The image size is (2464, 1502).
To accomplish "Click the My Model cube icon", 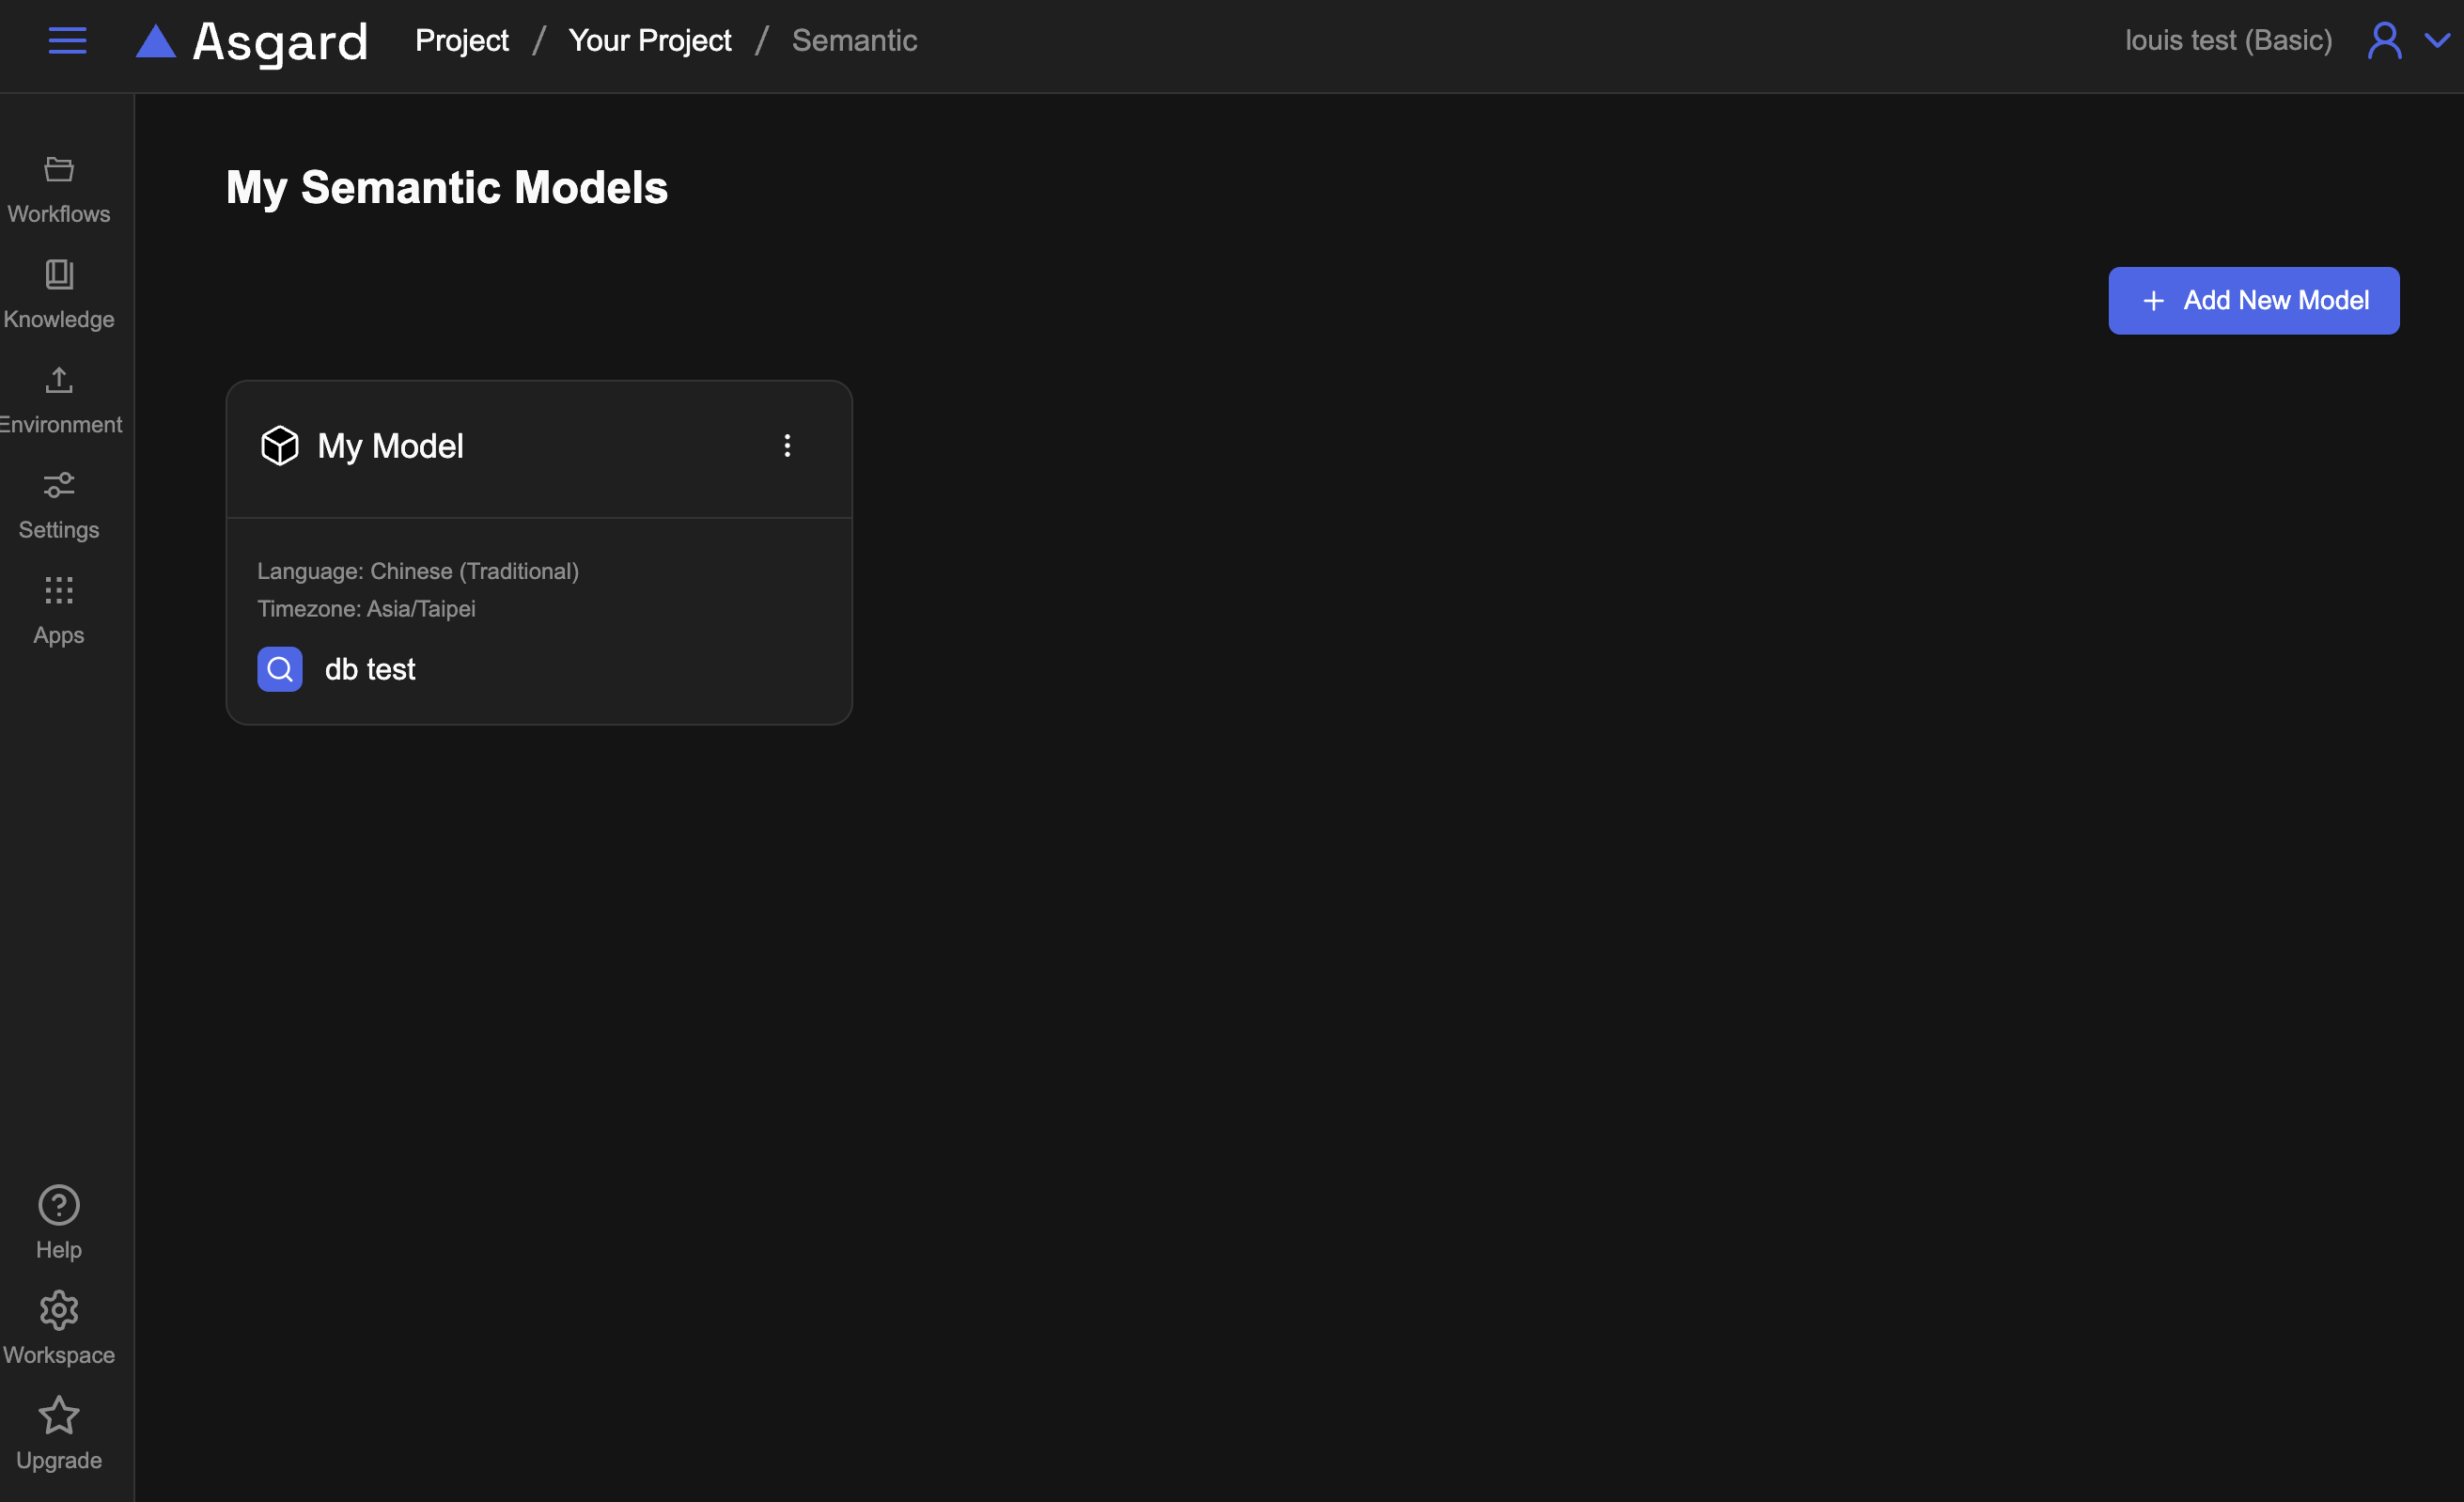I will (280, 446).
